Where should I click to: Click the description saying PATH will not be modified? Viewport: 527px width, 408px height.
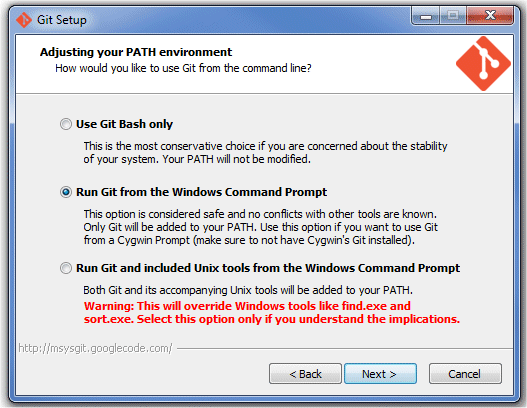tap(265, 152)
